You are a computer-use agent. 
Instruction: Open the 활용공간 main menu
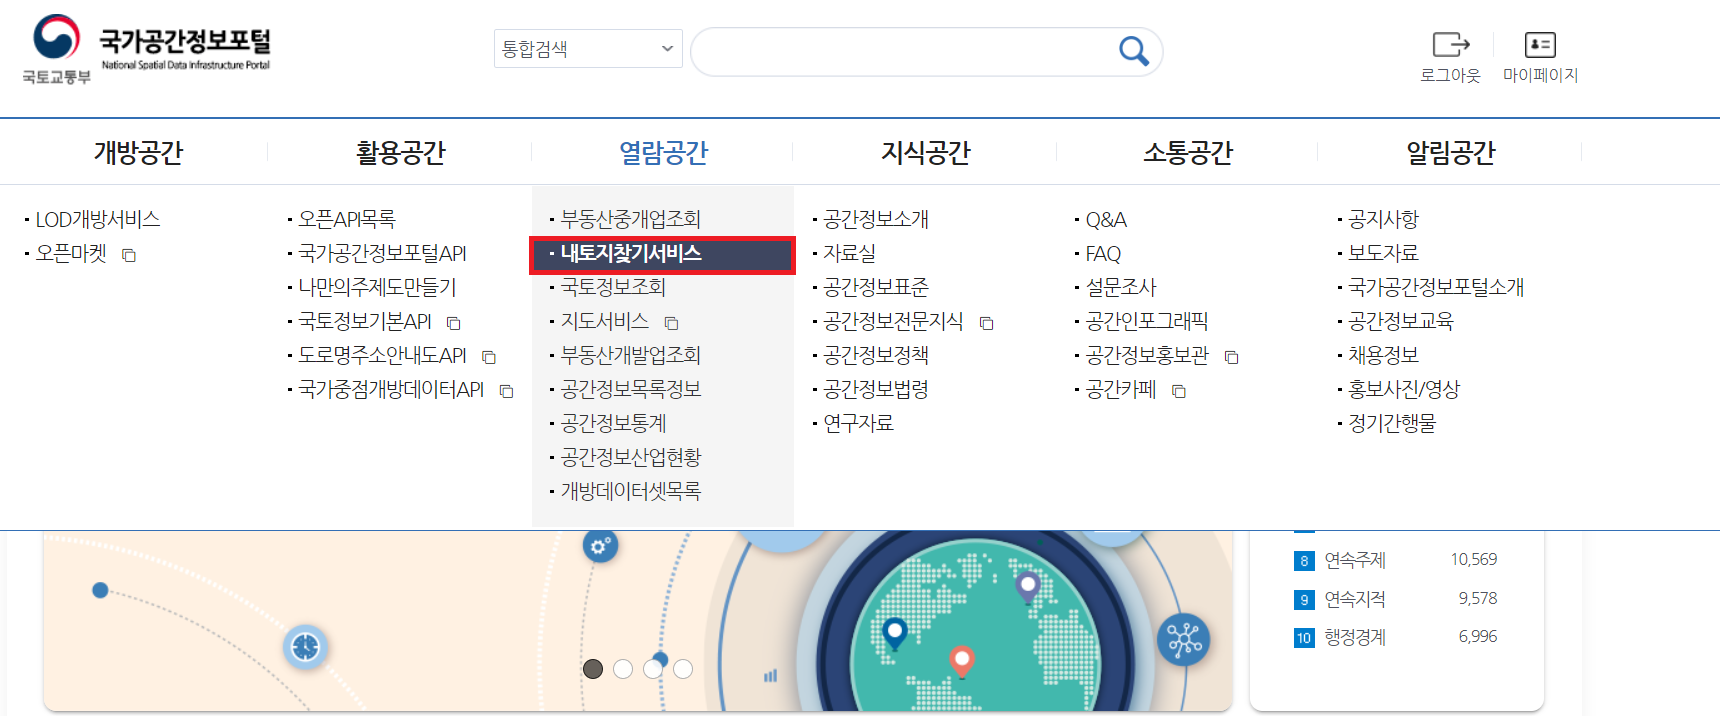point(400,152)
